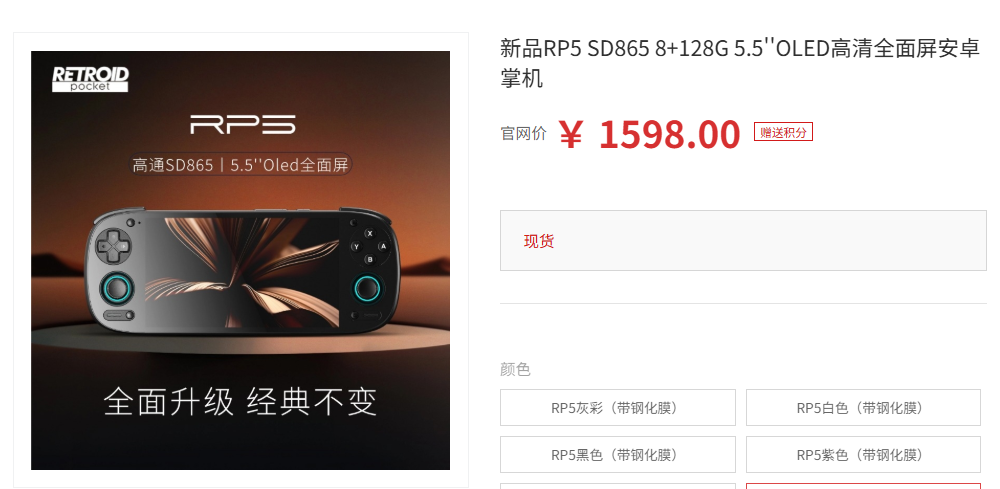Select the RP5灰彩（带钢化膜） color option
Image resolution: width=1000 pixels, height=489 pixels.
tap(617, 407)
